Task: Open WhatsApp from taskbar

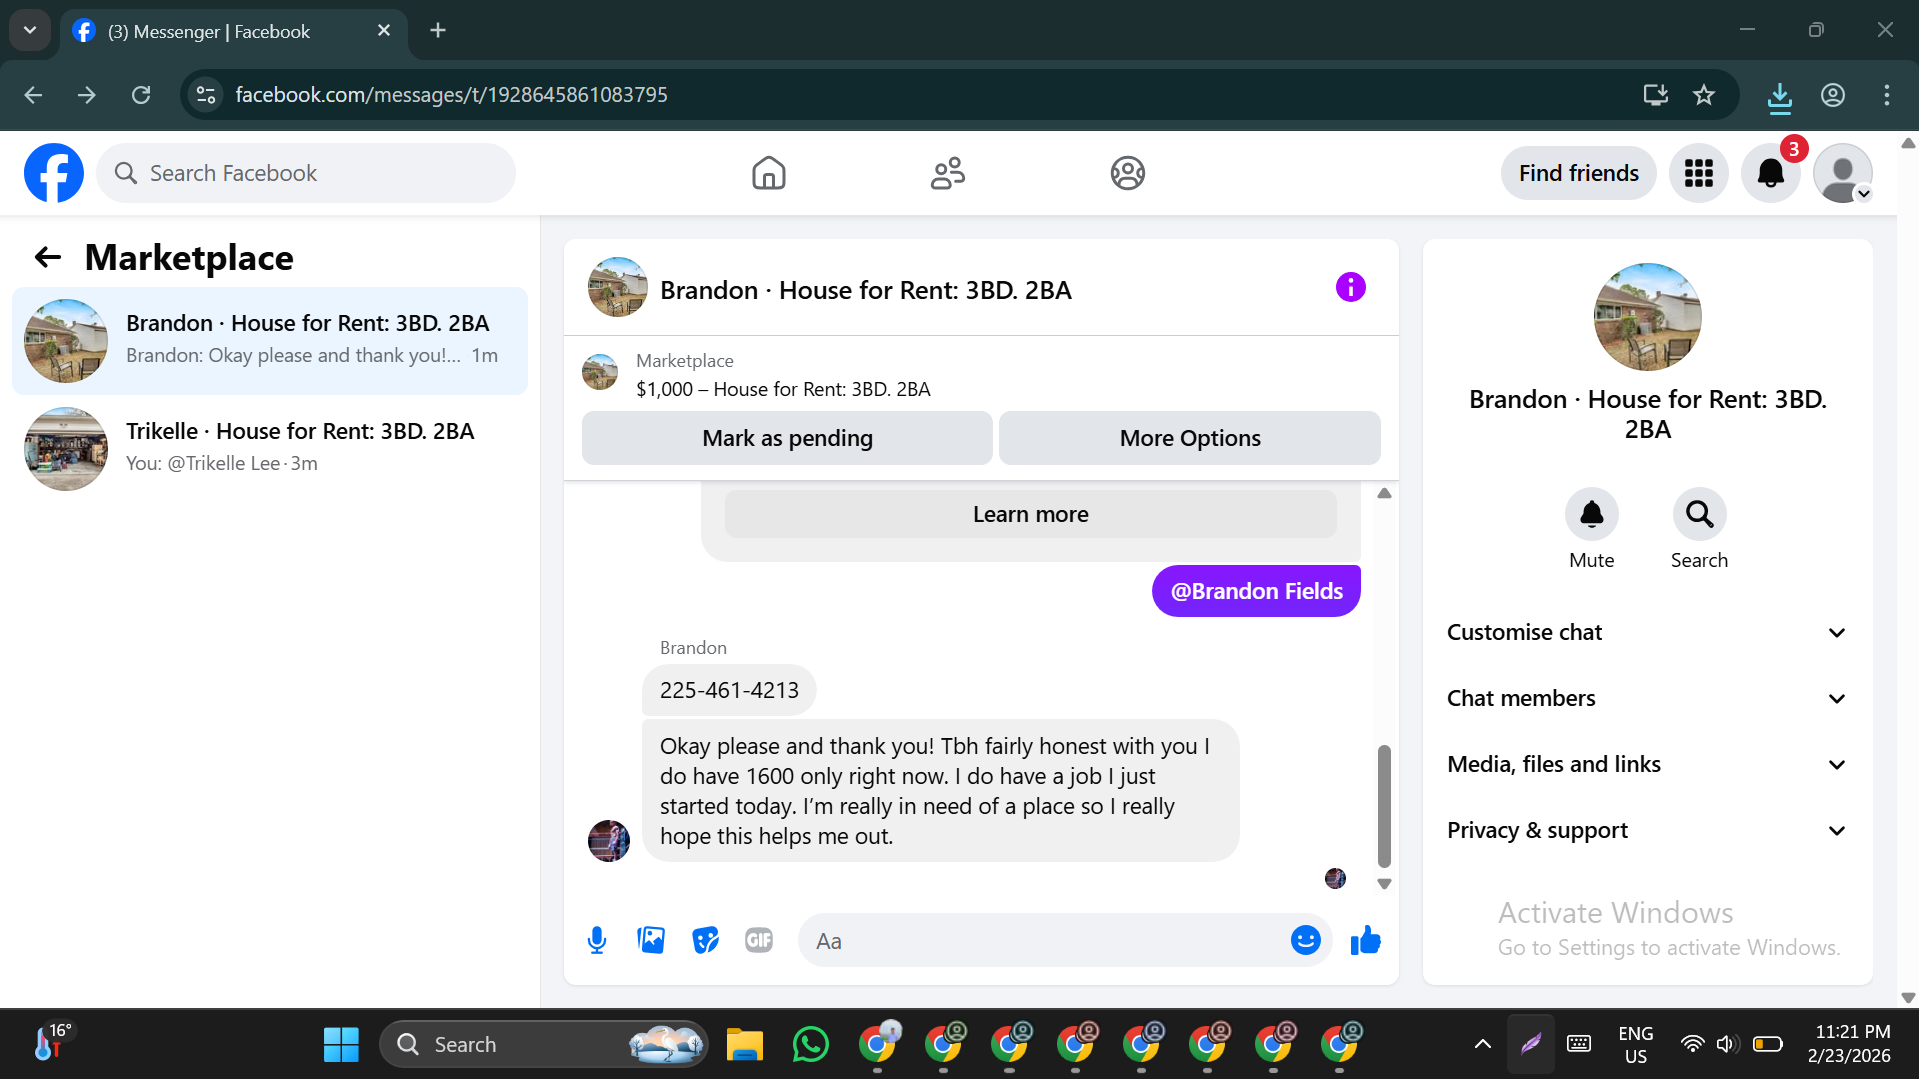Action: [x=810, y=1044]
